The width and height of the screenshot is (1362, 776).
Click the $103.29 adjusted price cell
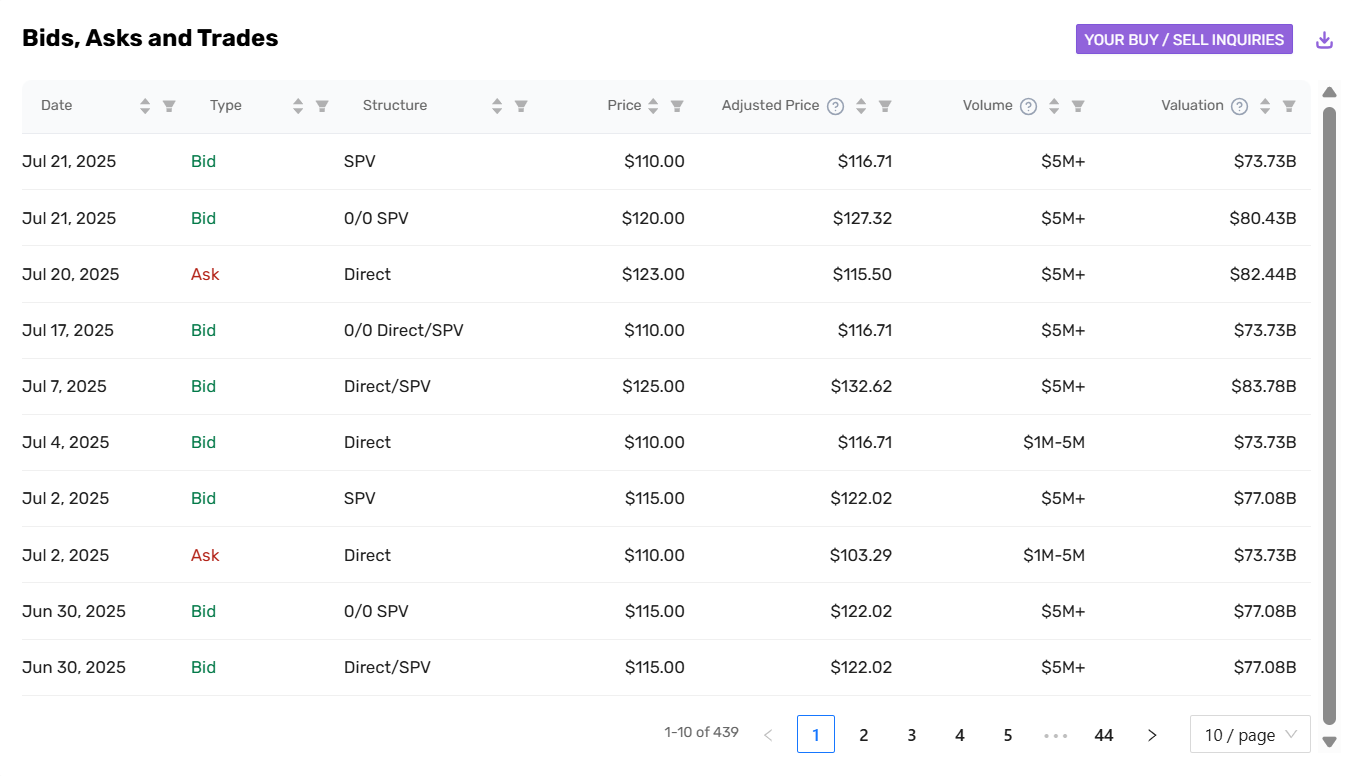click(x=861, y=555)
